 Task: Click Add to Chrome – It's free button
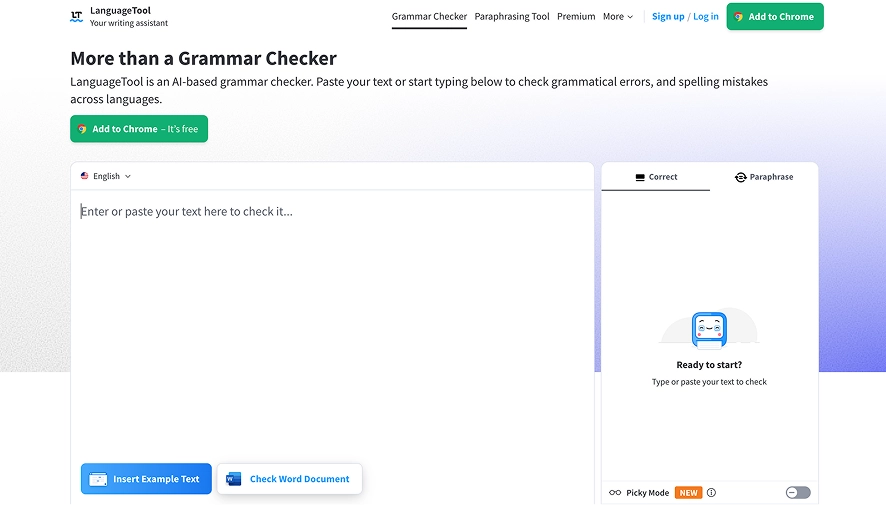(x=139, y=129)
